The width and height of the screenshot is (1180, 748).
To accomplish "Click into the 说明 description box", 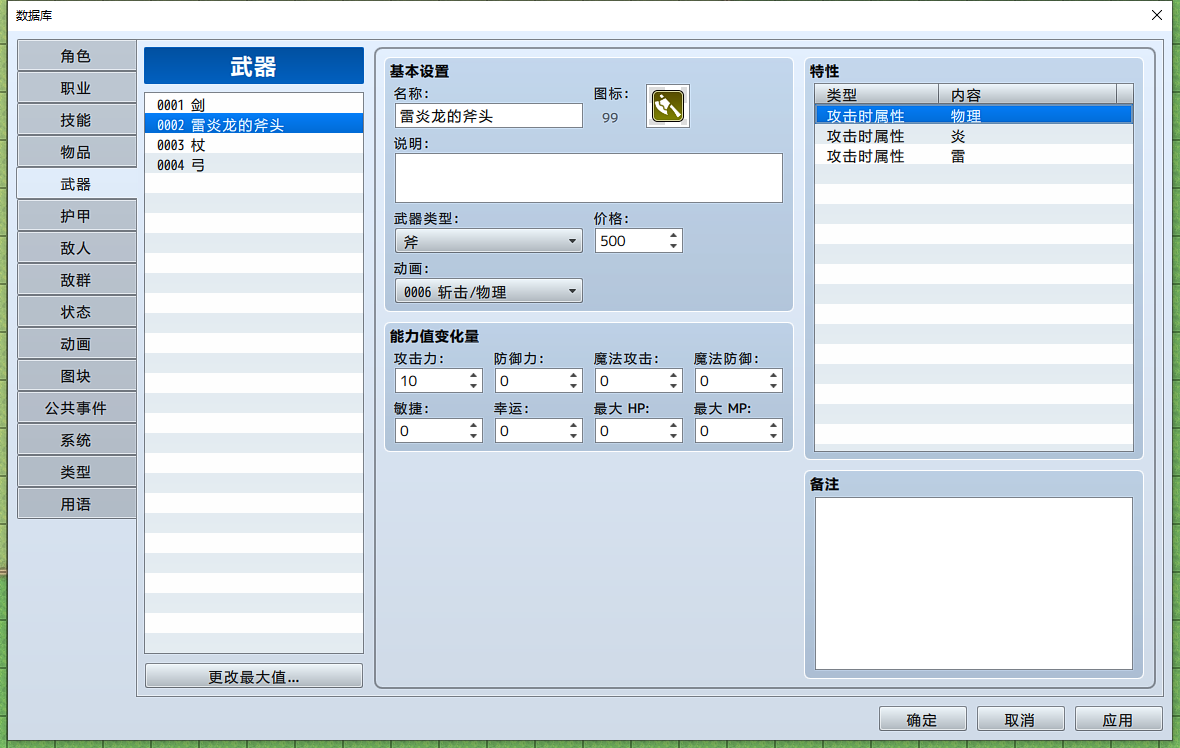I will pos(588,178).
